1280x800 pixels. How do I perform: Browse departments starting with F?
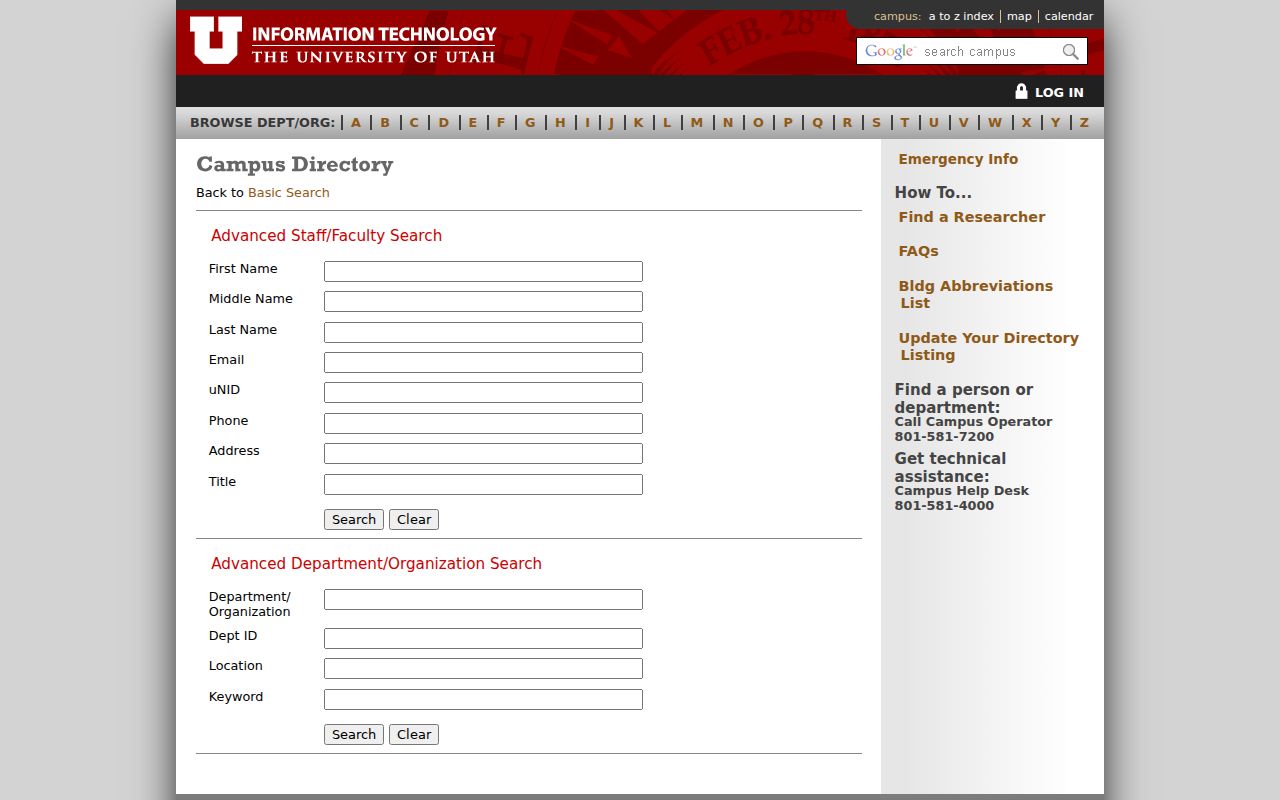(501, 123)
